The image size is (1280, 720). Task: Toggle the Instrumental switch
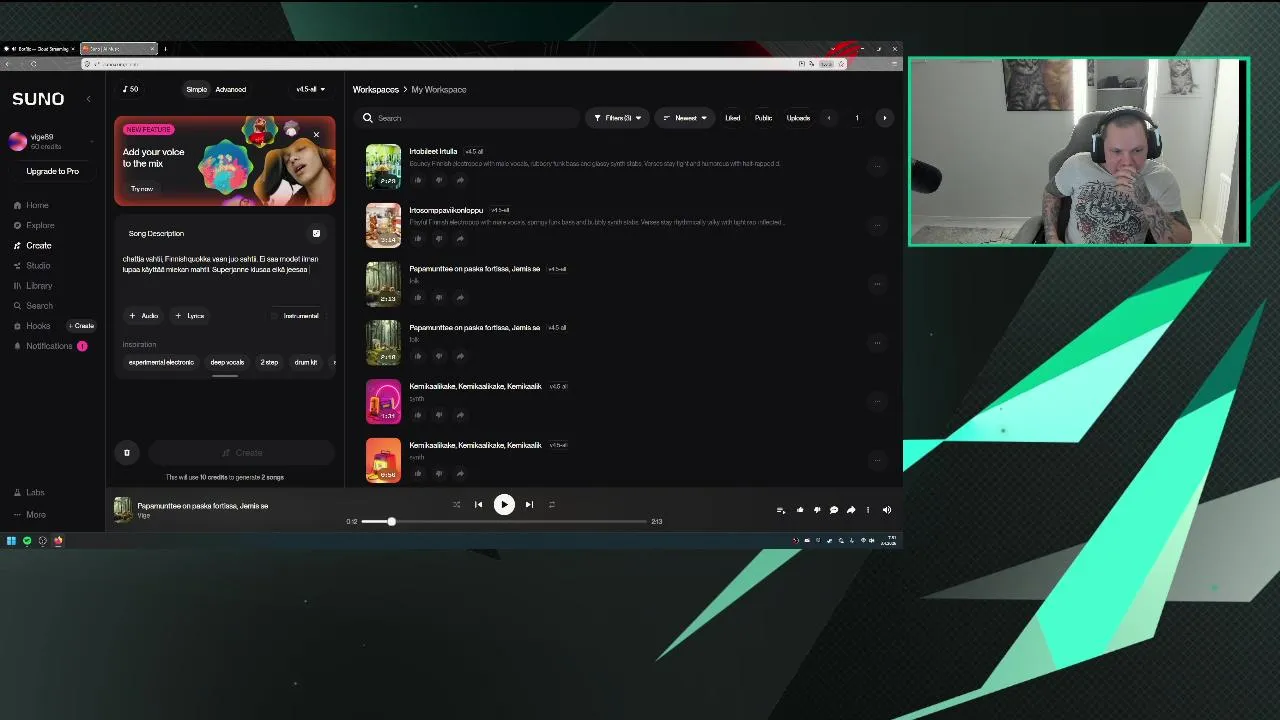tap(295, 316)
